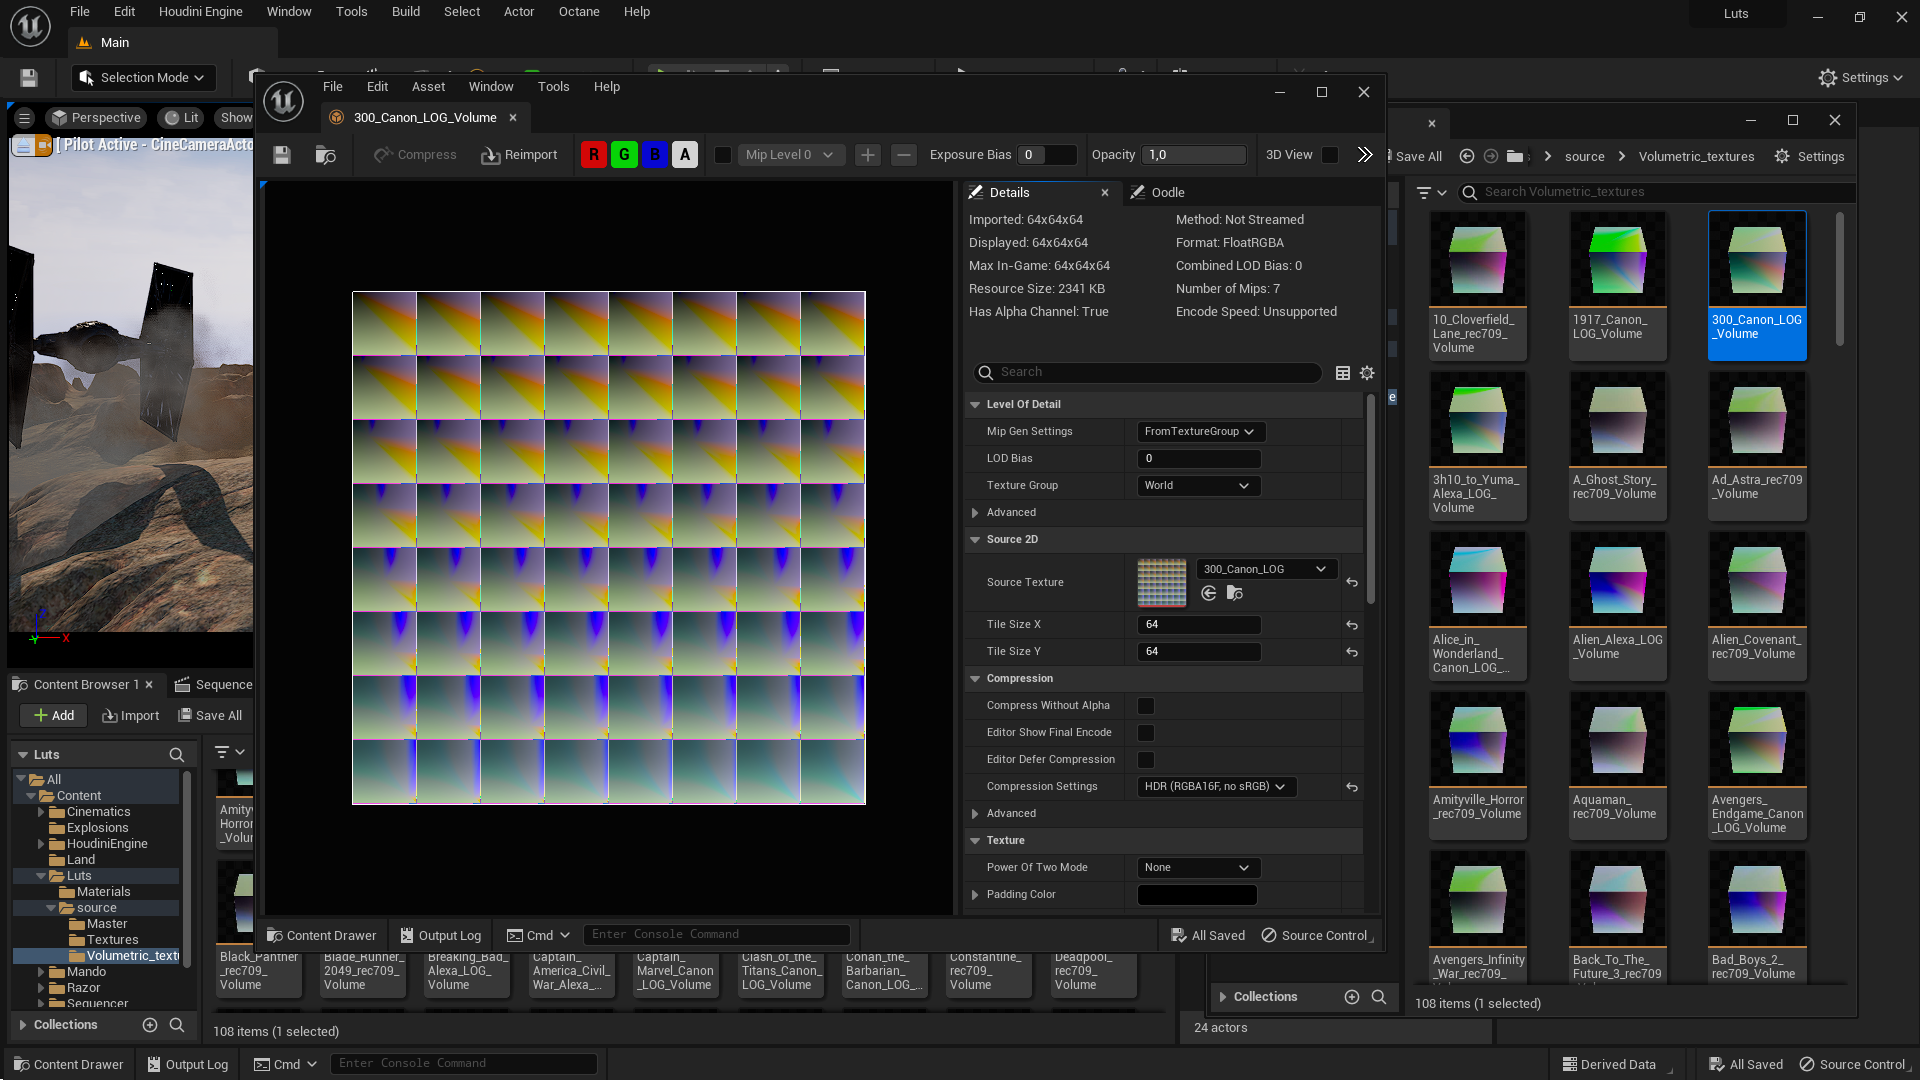Select the 1917_Canon_LOG_Volume thumbnail
Screen dimensions: 1920x1080
click(x=1617, y=286)
